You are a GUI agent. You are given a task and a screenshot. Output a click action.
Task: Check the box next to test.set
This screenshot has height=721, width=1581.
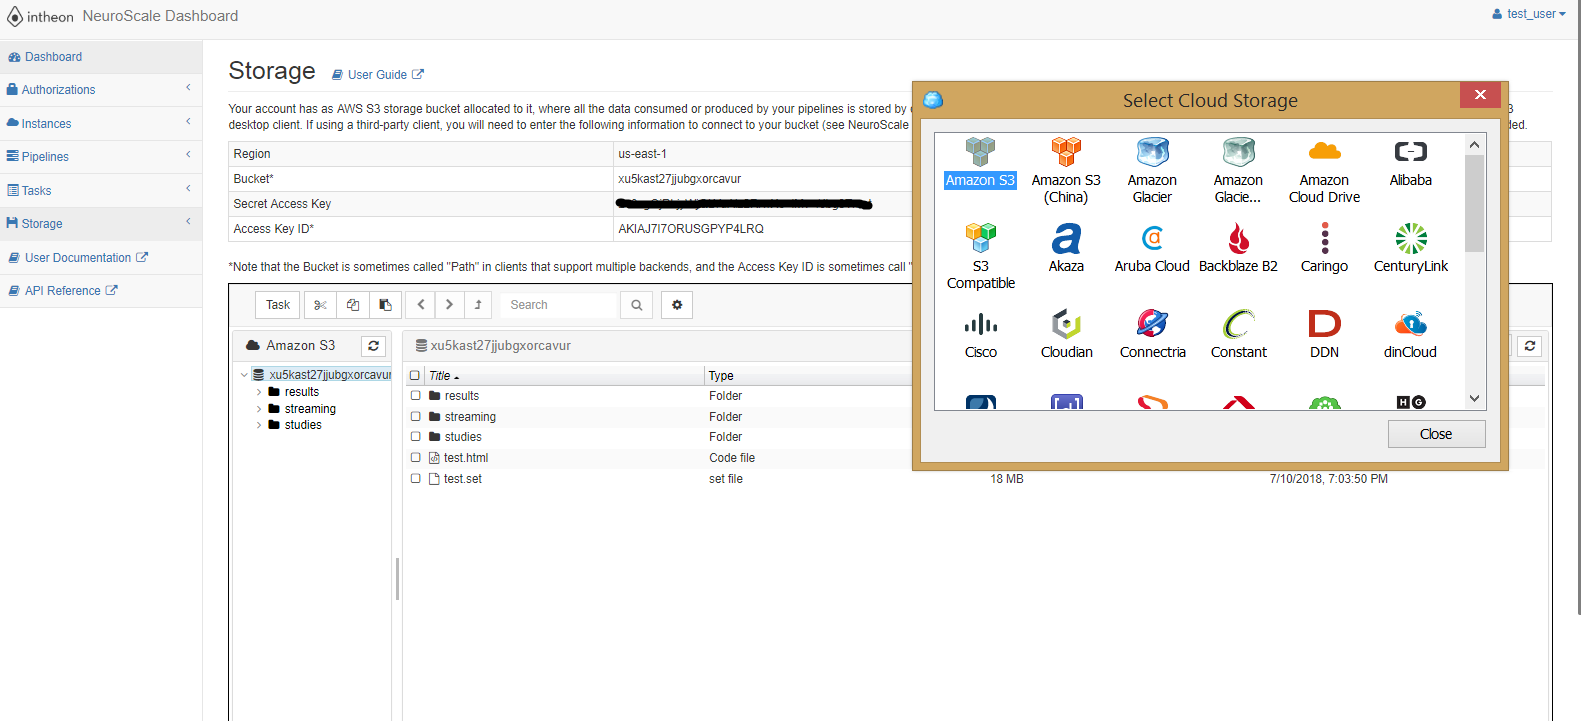[x=416, y=479]
